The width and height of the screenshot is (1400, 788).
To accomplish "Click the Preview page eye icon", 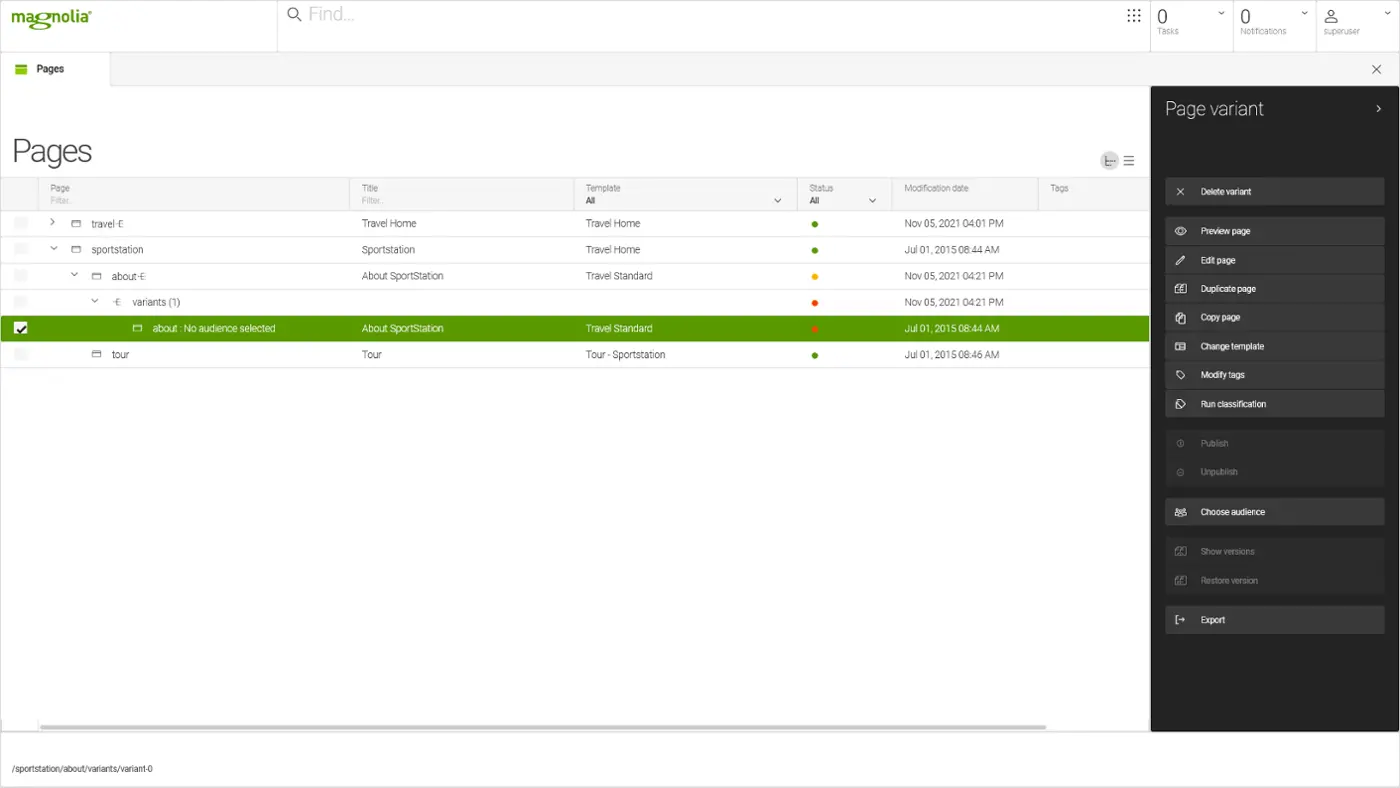I will click(x=1180, y=231).
